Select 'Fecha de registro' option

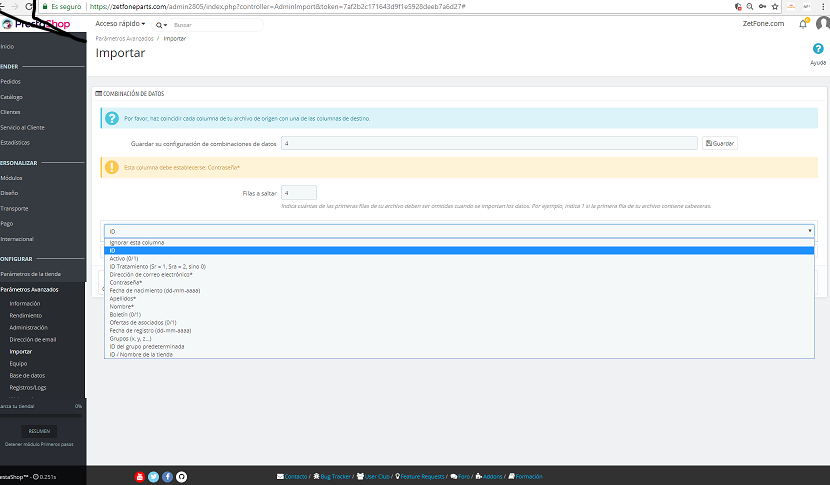click(x=459, y=330)
